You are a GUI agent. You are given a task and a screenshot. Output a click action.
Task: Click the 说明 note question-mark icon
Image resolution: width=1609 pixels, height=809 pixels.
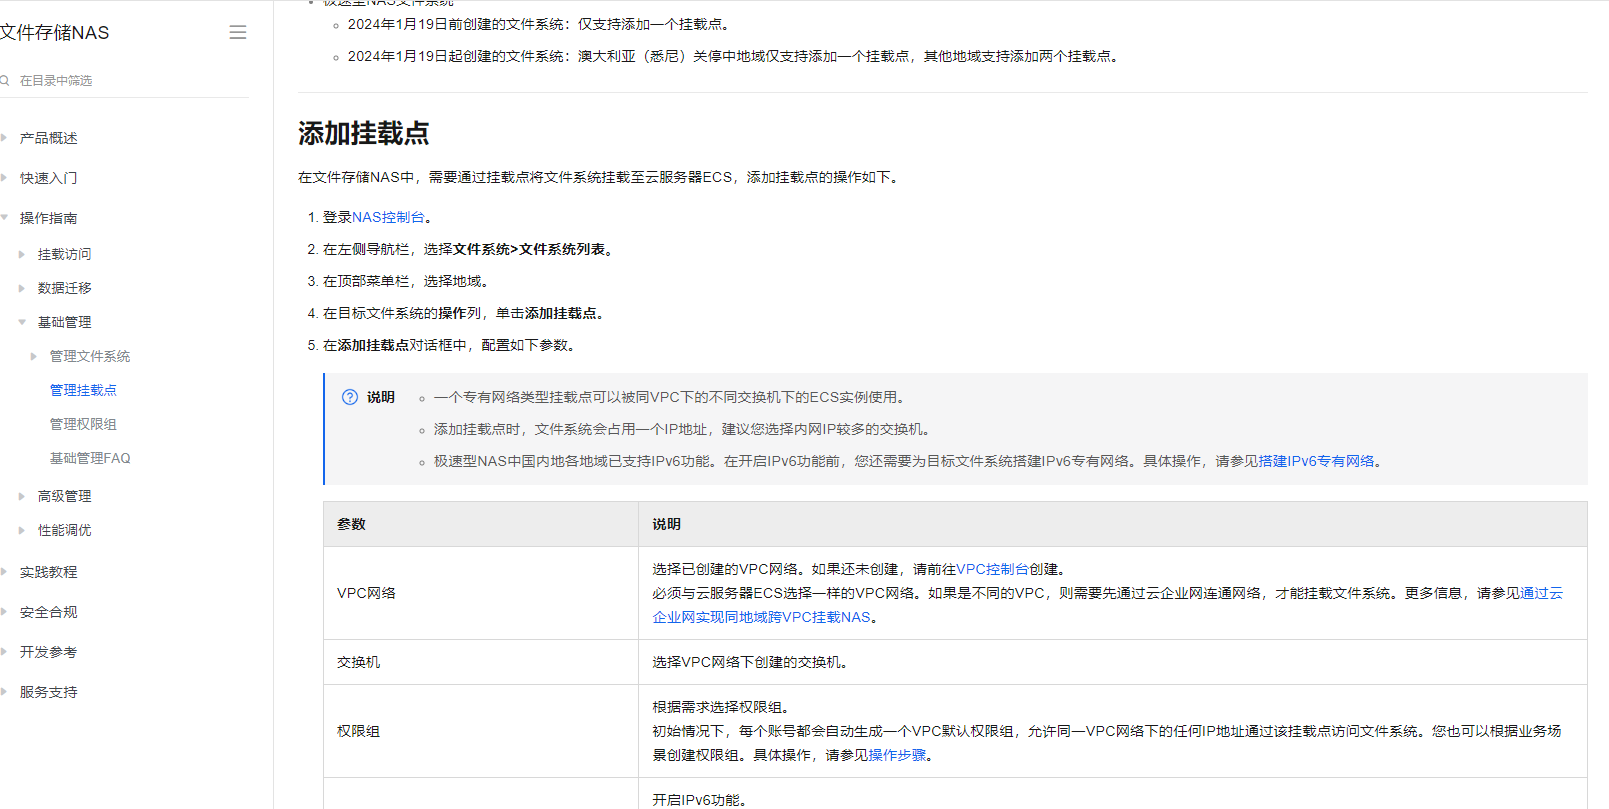350,397
